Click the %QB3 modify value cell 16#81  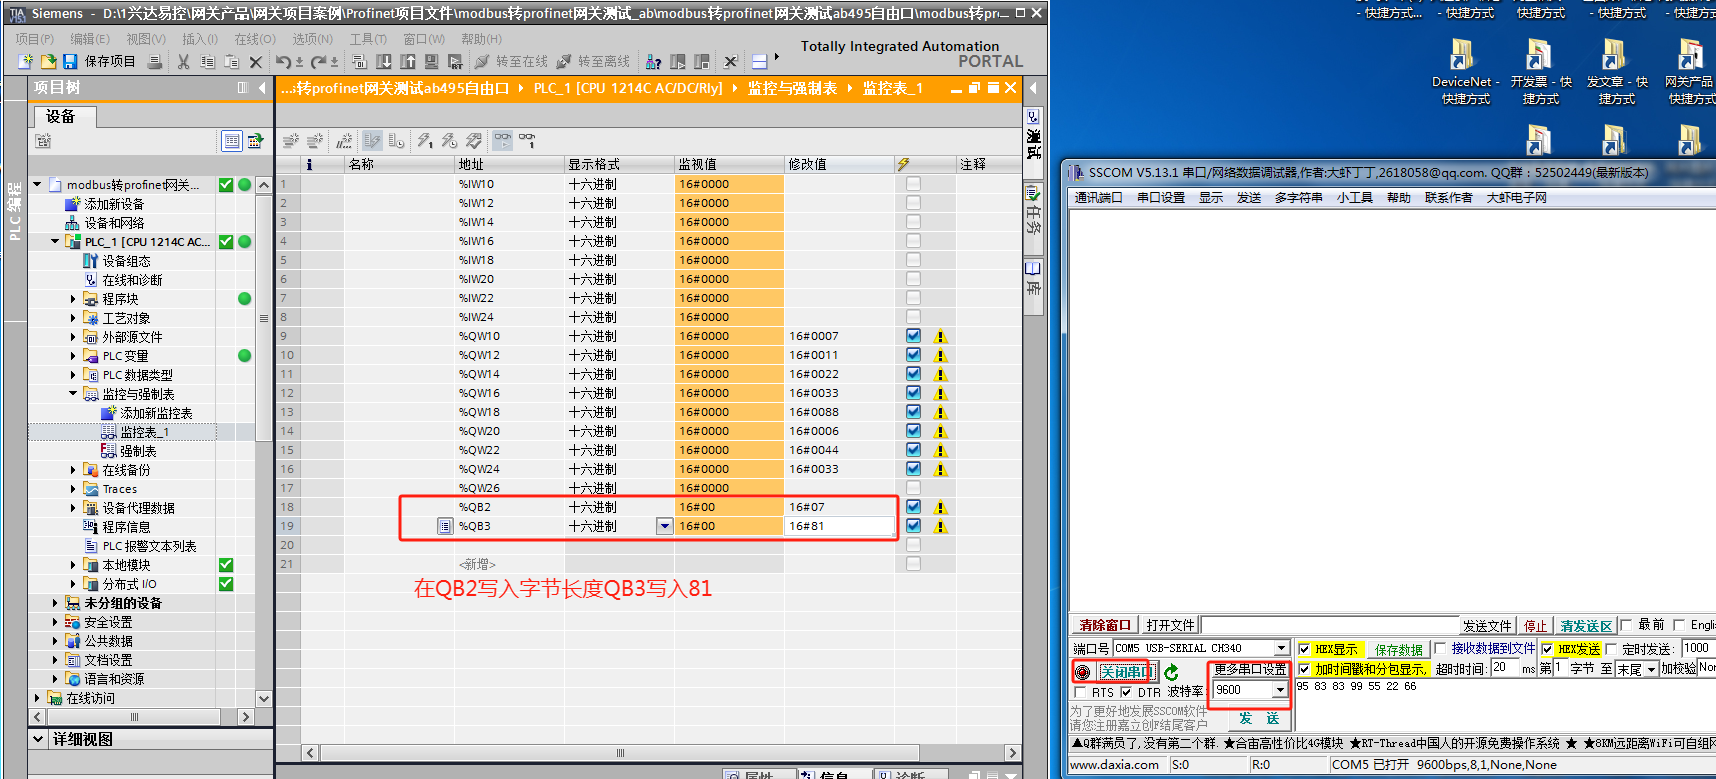click(839, 526)
